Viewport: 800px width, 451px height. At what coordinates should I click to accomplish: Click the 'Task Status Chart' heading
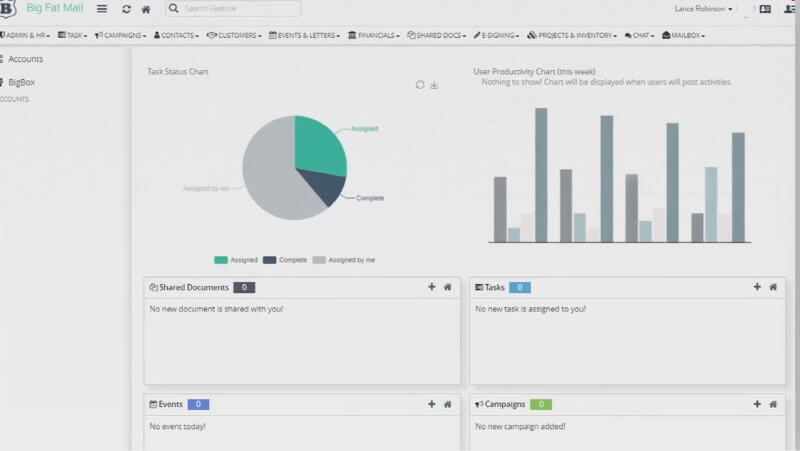coord(178,71)
